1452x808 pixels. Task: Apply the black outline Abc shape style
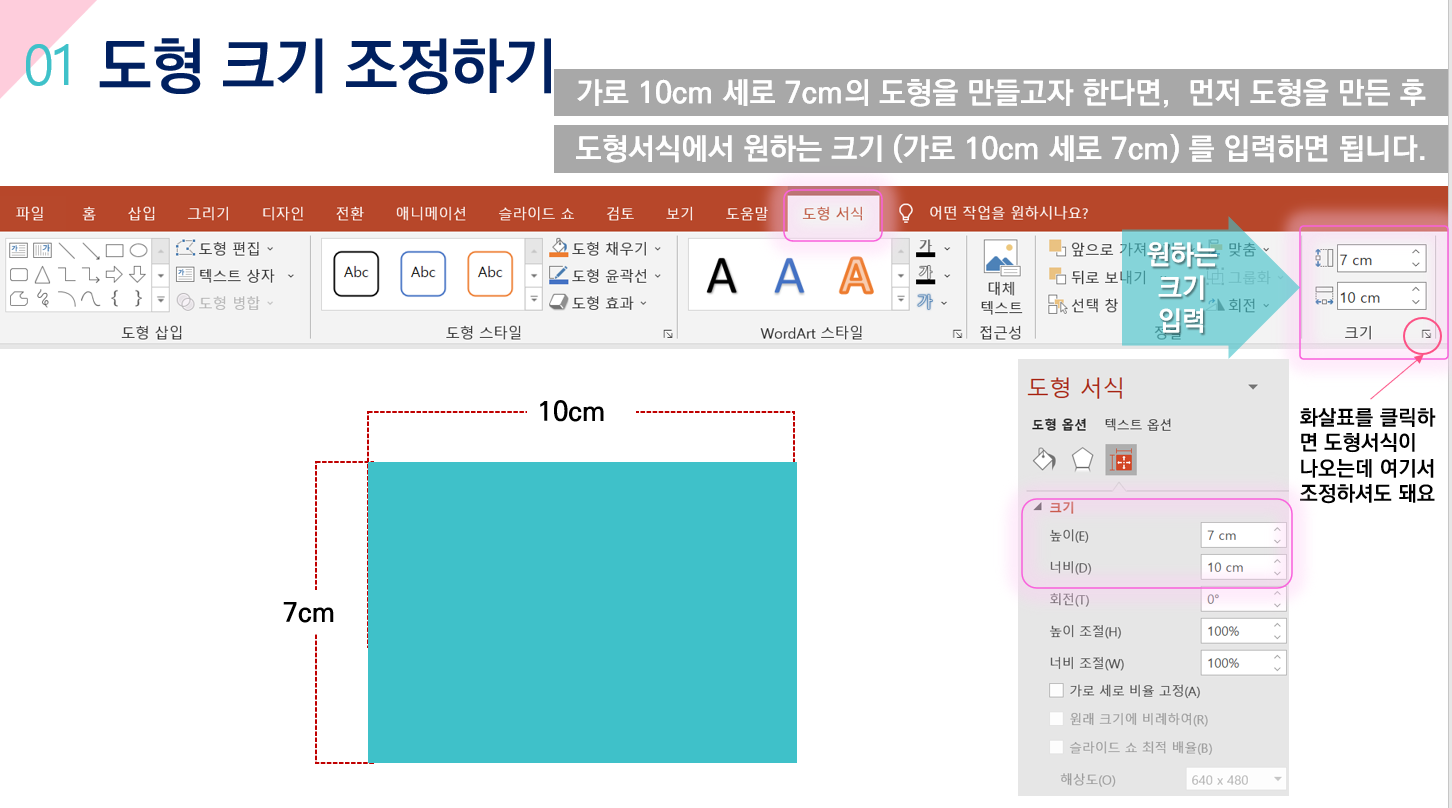click(x=356, y=273)
